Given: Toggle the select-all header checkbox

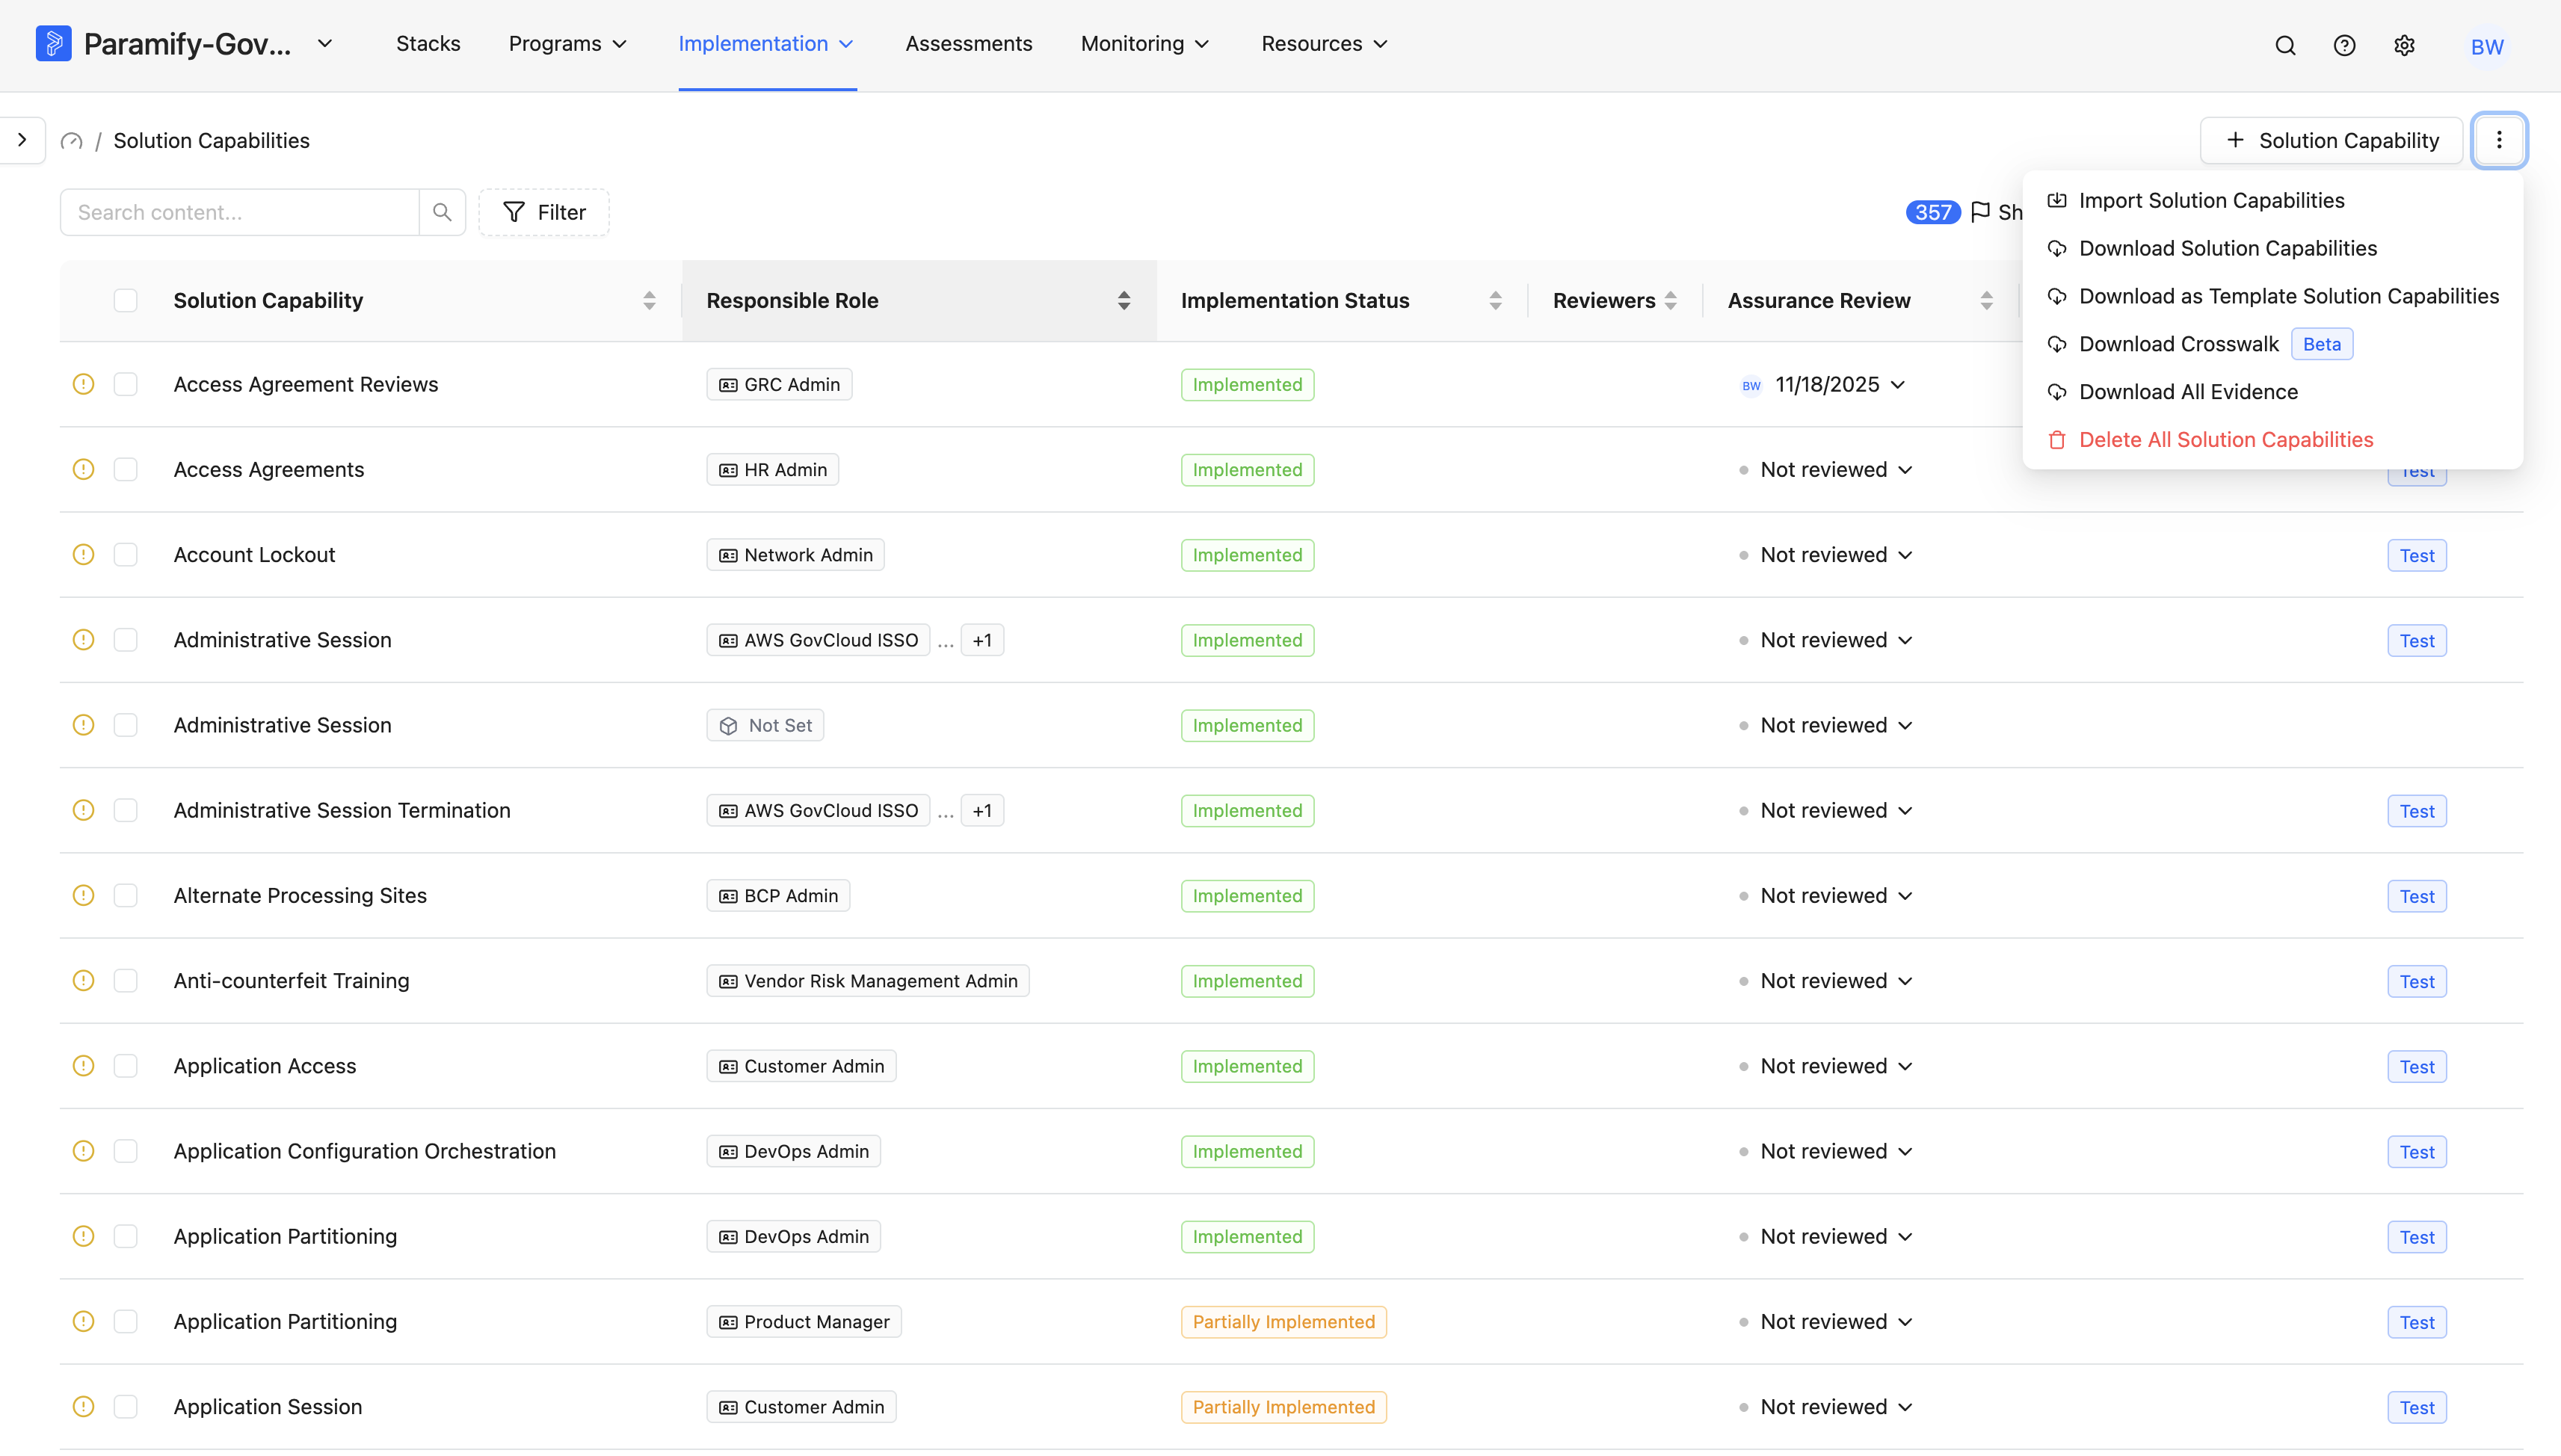Looking at the screenshot, I should (x=125, y=300).
